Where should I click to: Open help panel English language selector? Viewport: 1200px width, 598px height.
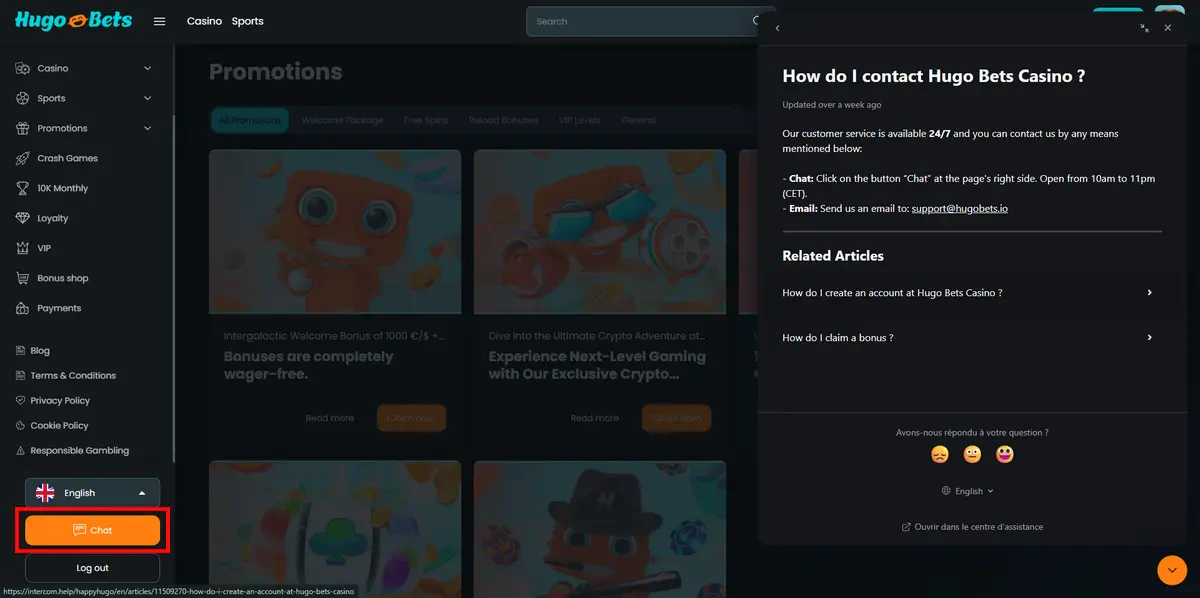coord(968,491)
